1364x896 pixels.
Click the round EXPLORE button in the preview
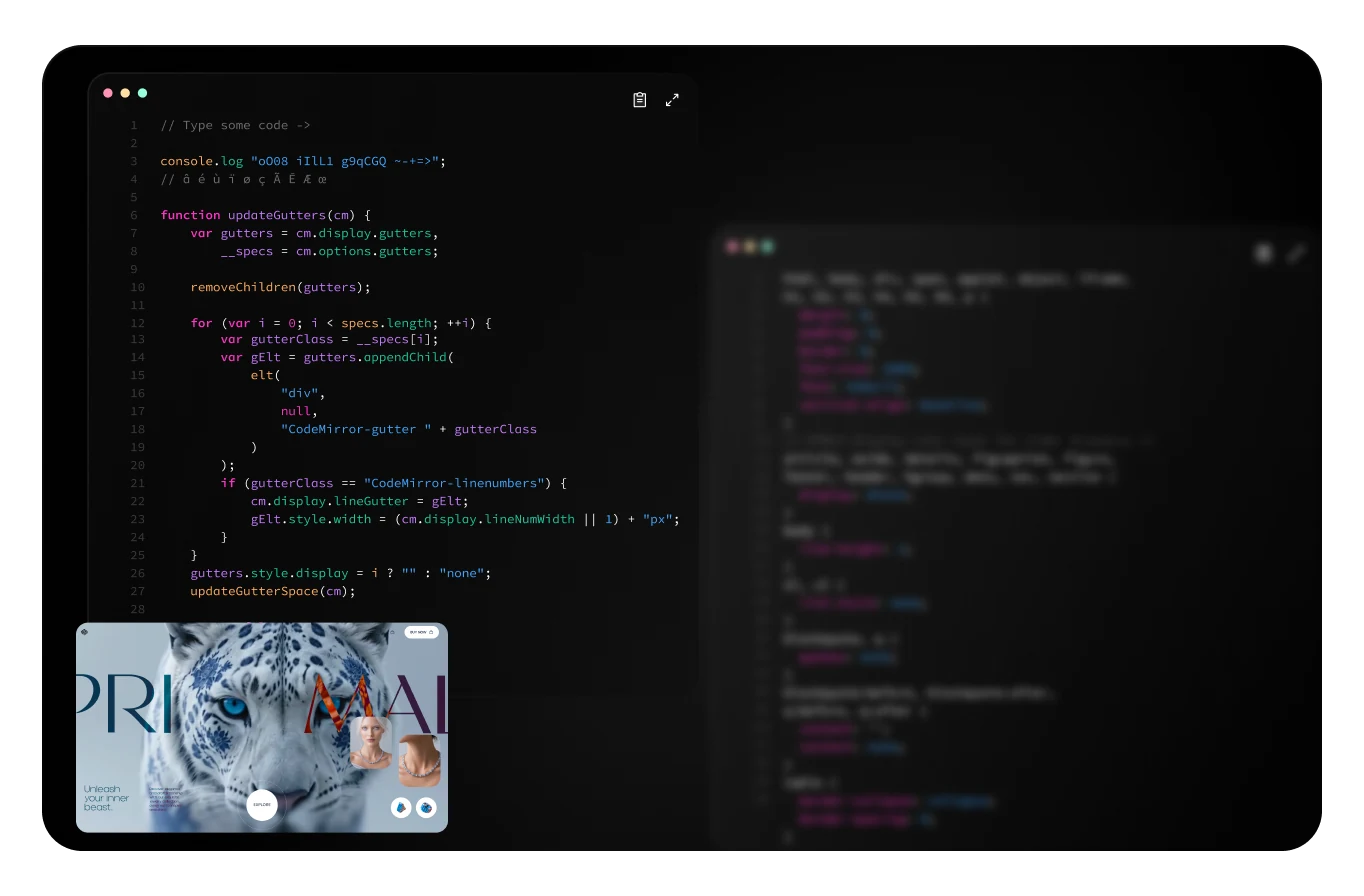pyautogui.click(x=262, y=804)
